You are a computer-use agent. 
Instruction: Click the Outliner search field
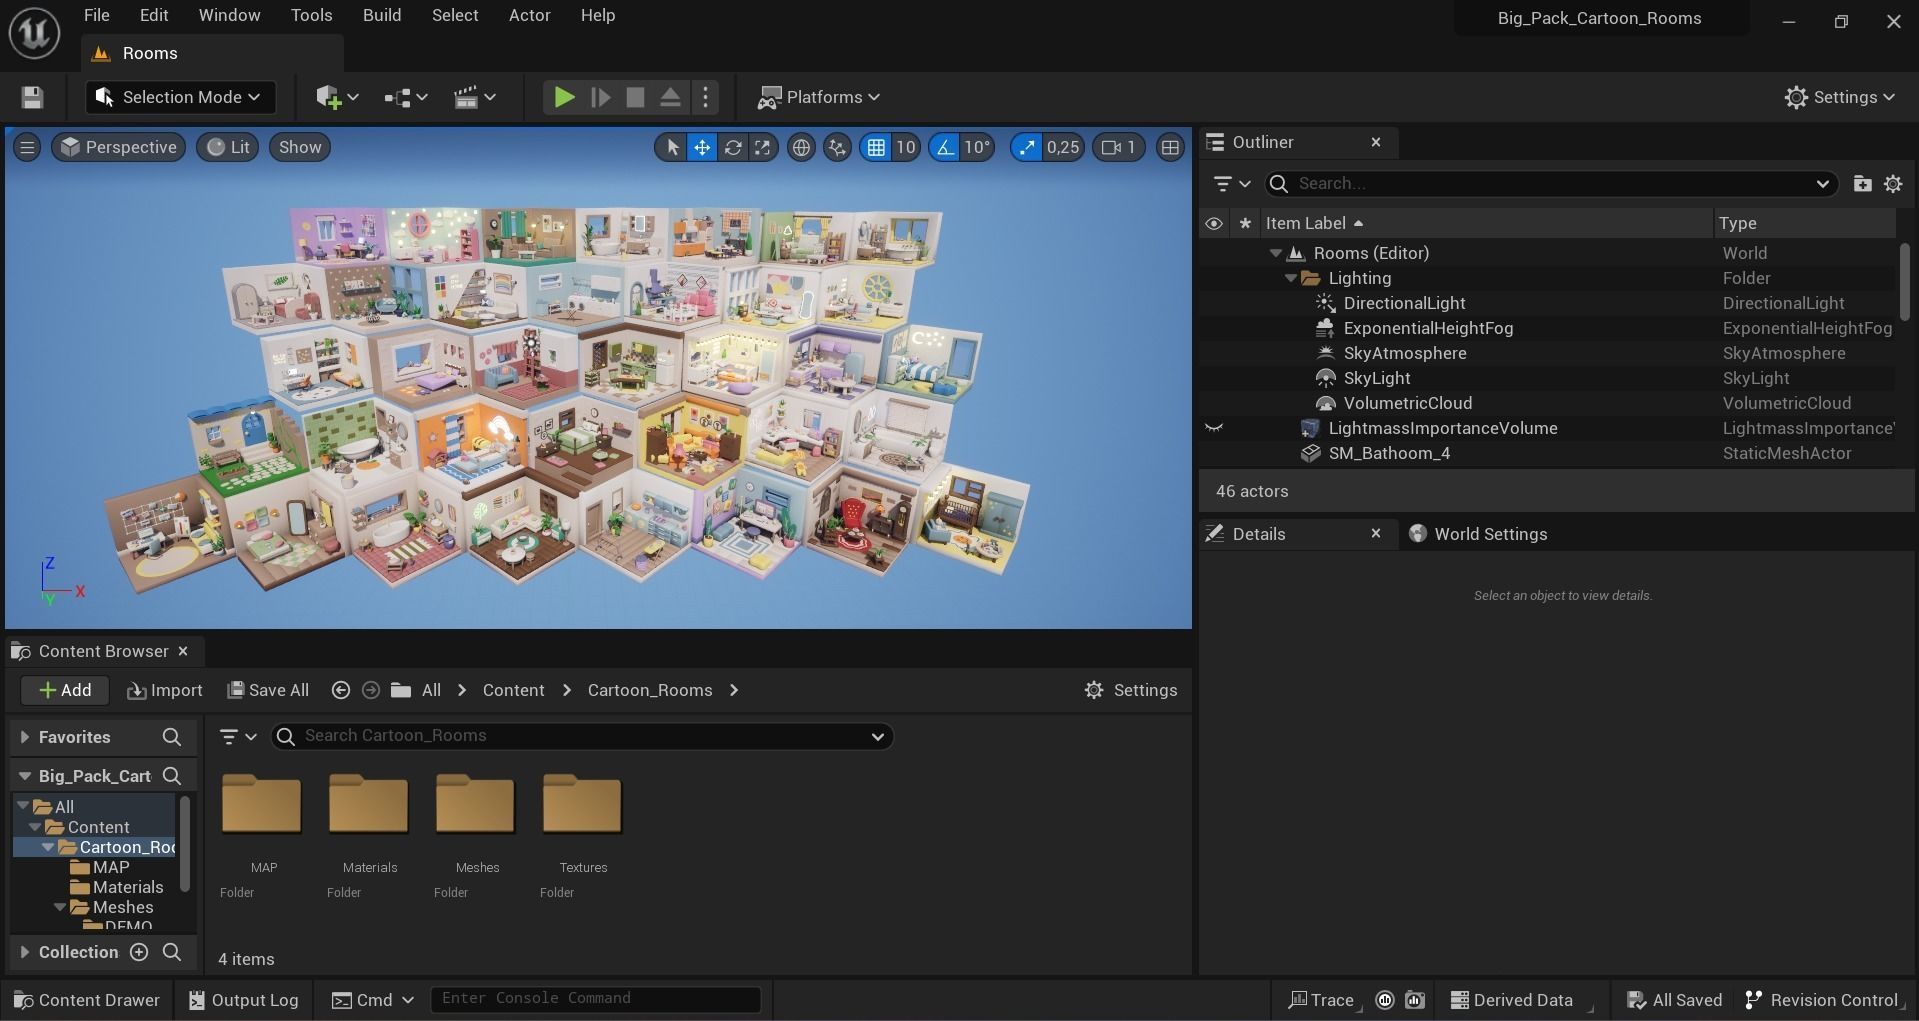tap(1550, 184)
